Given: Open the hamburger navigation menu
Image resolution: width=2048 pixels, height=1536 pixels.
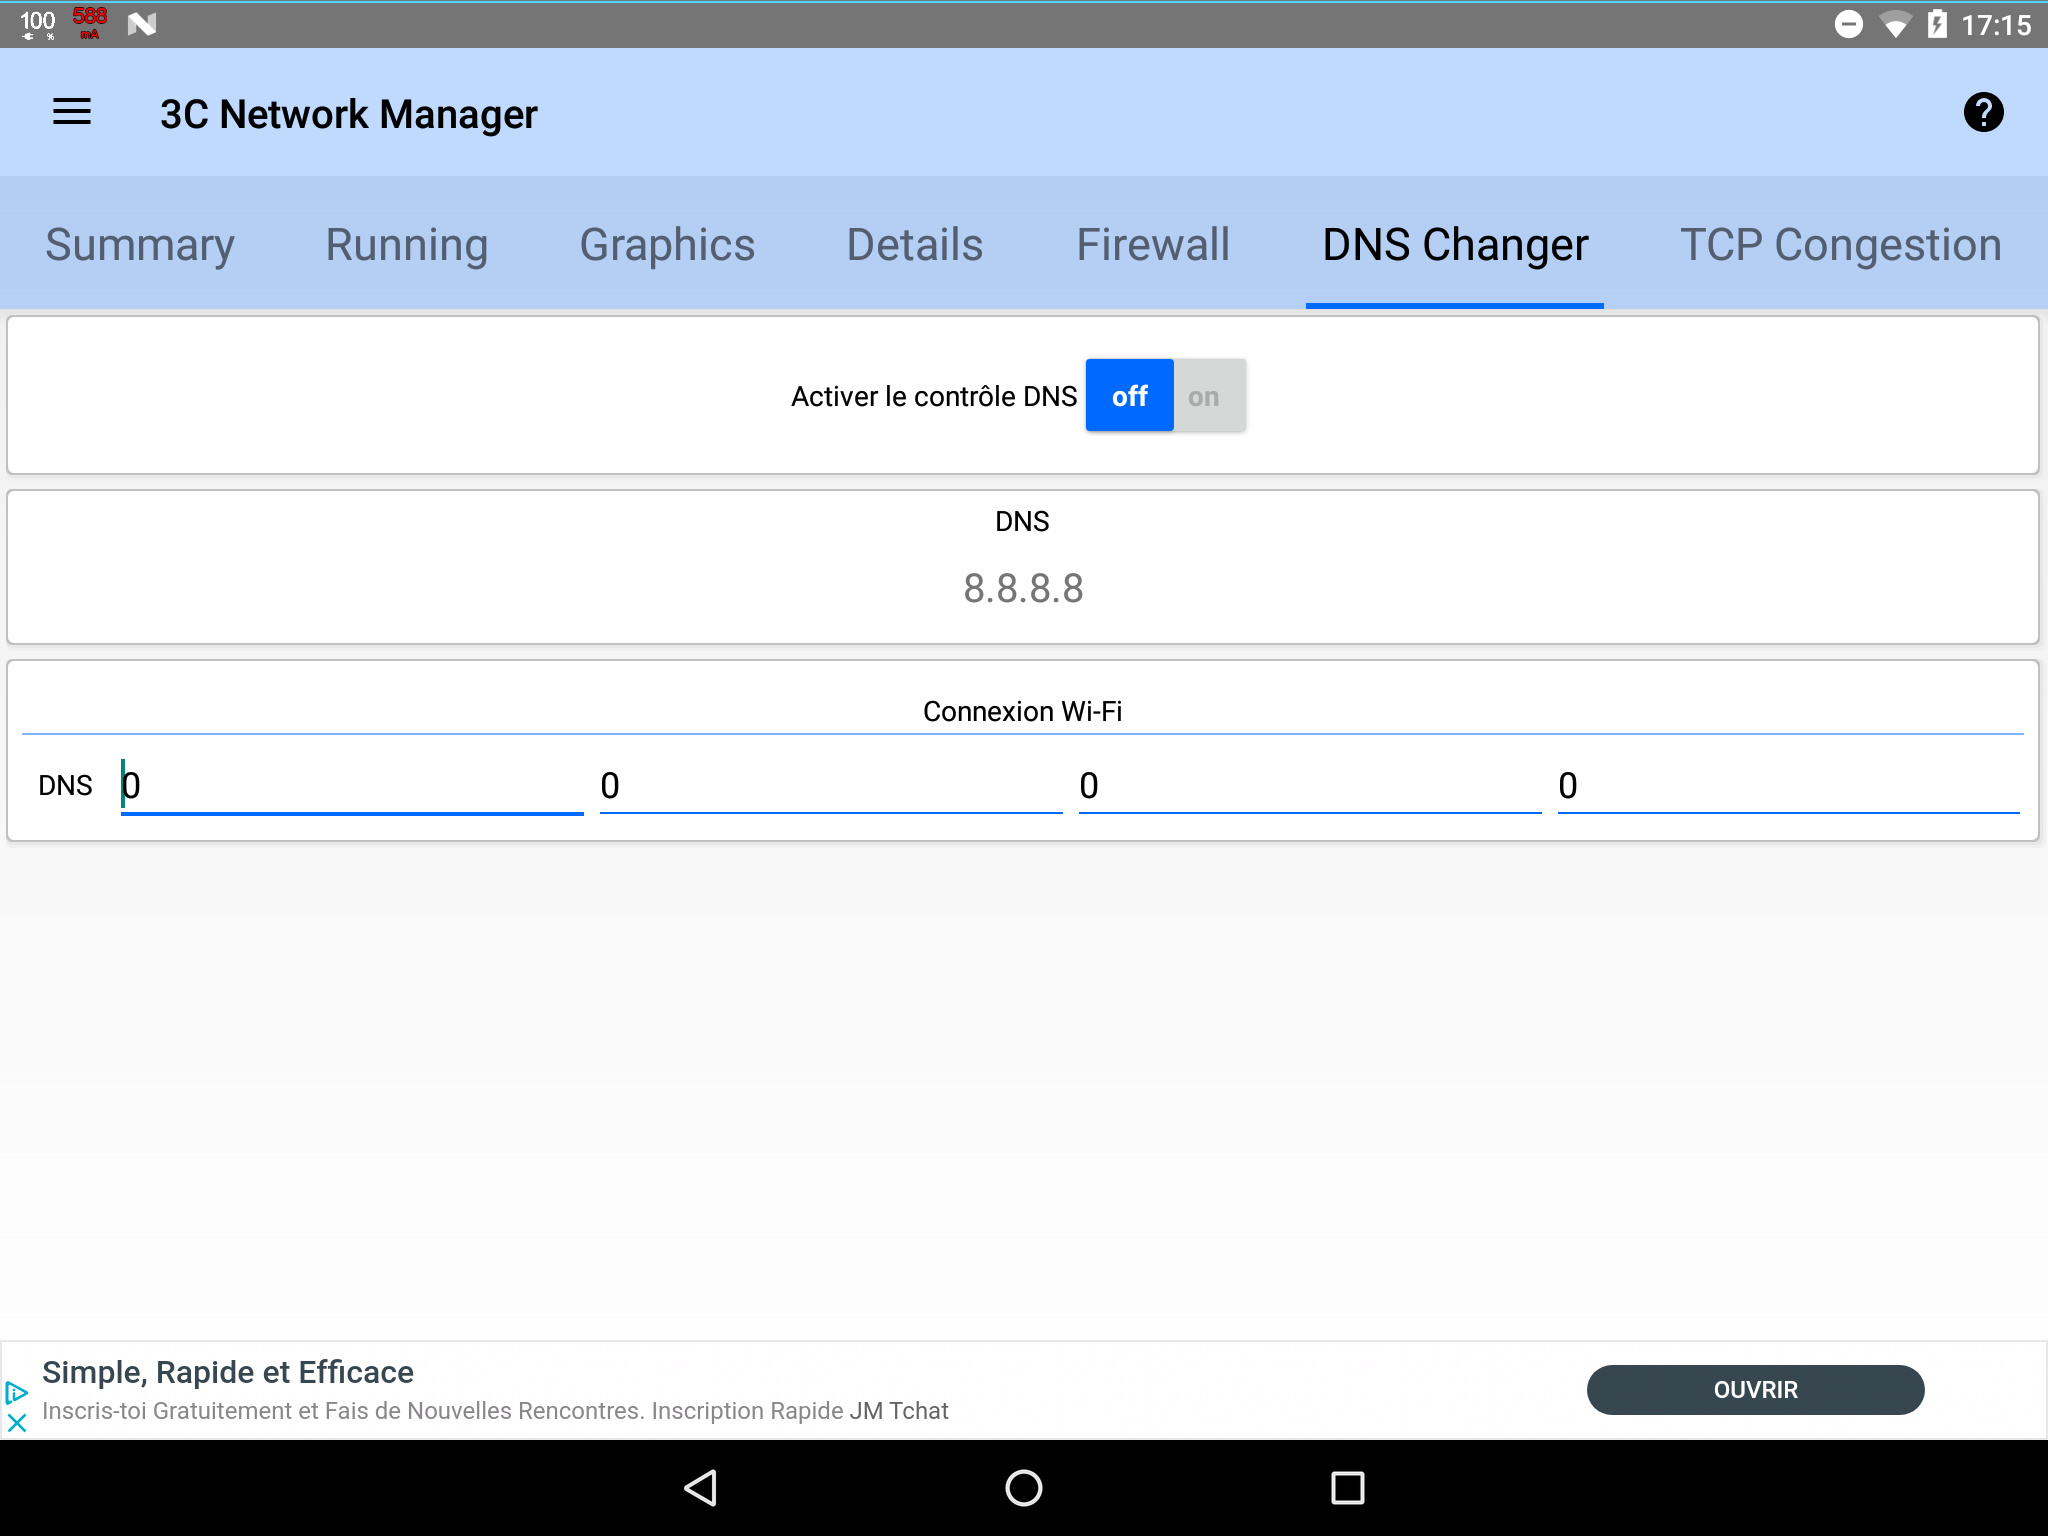Looking at the screenshot, I should [72, 112].
